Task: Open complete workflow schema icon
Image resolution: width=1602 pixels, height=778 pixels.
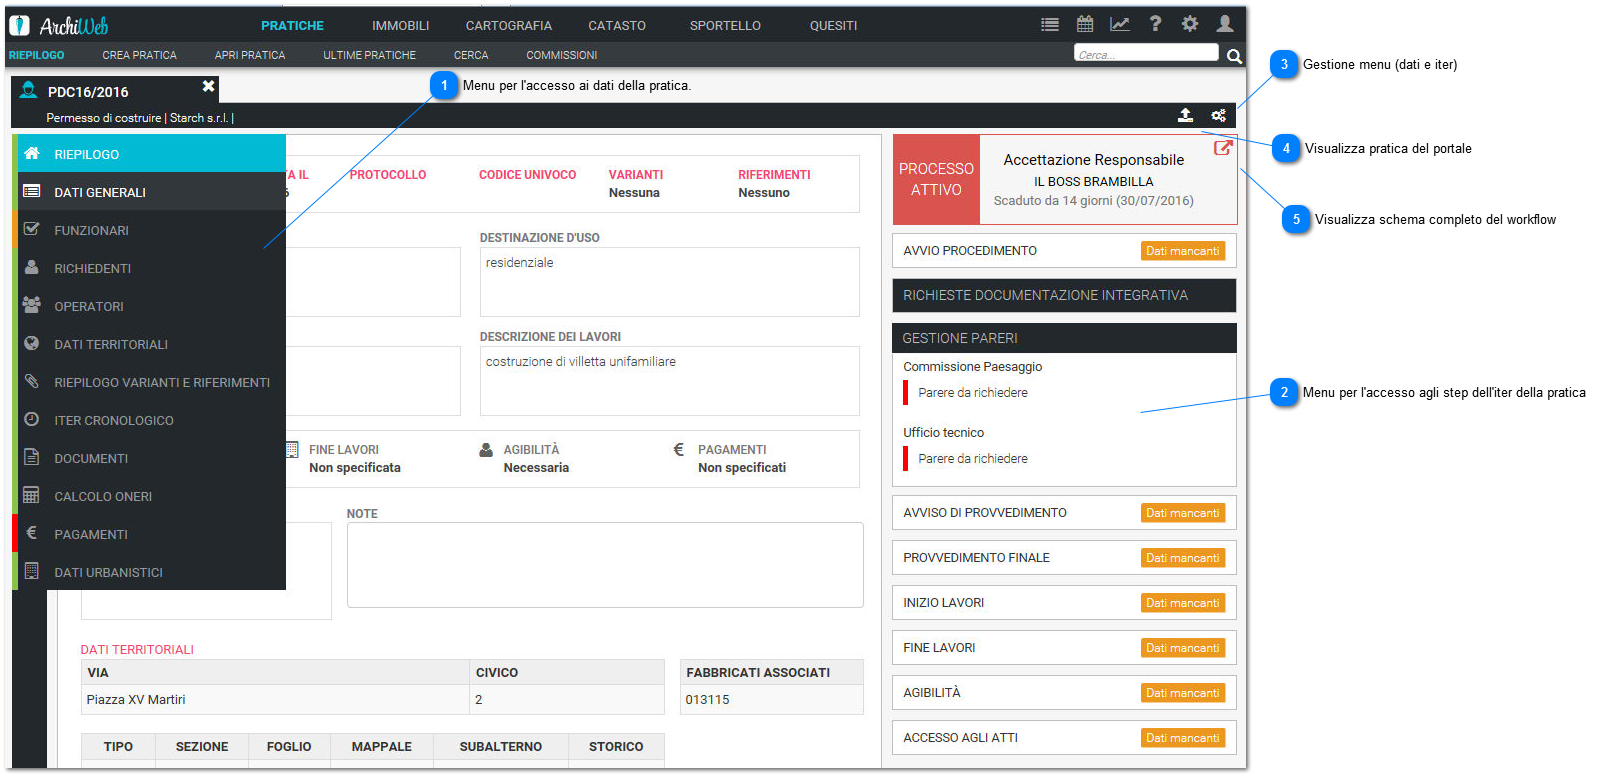Action: click(1222, 148)
